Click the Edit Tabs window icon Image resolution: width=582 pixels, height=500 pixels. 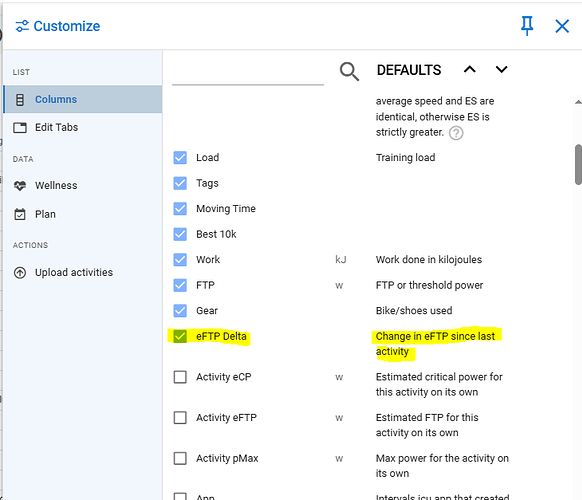click(20, 127)
